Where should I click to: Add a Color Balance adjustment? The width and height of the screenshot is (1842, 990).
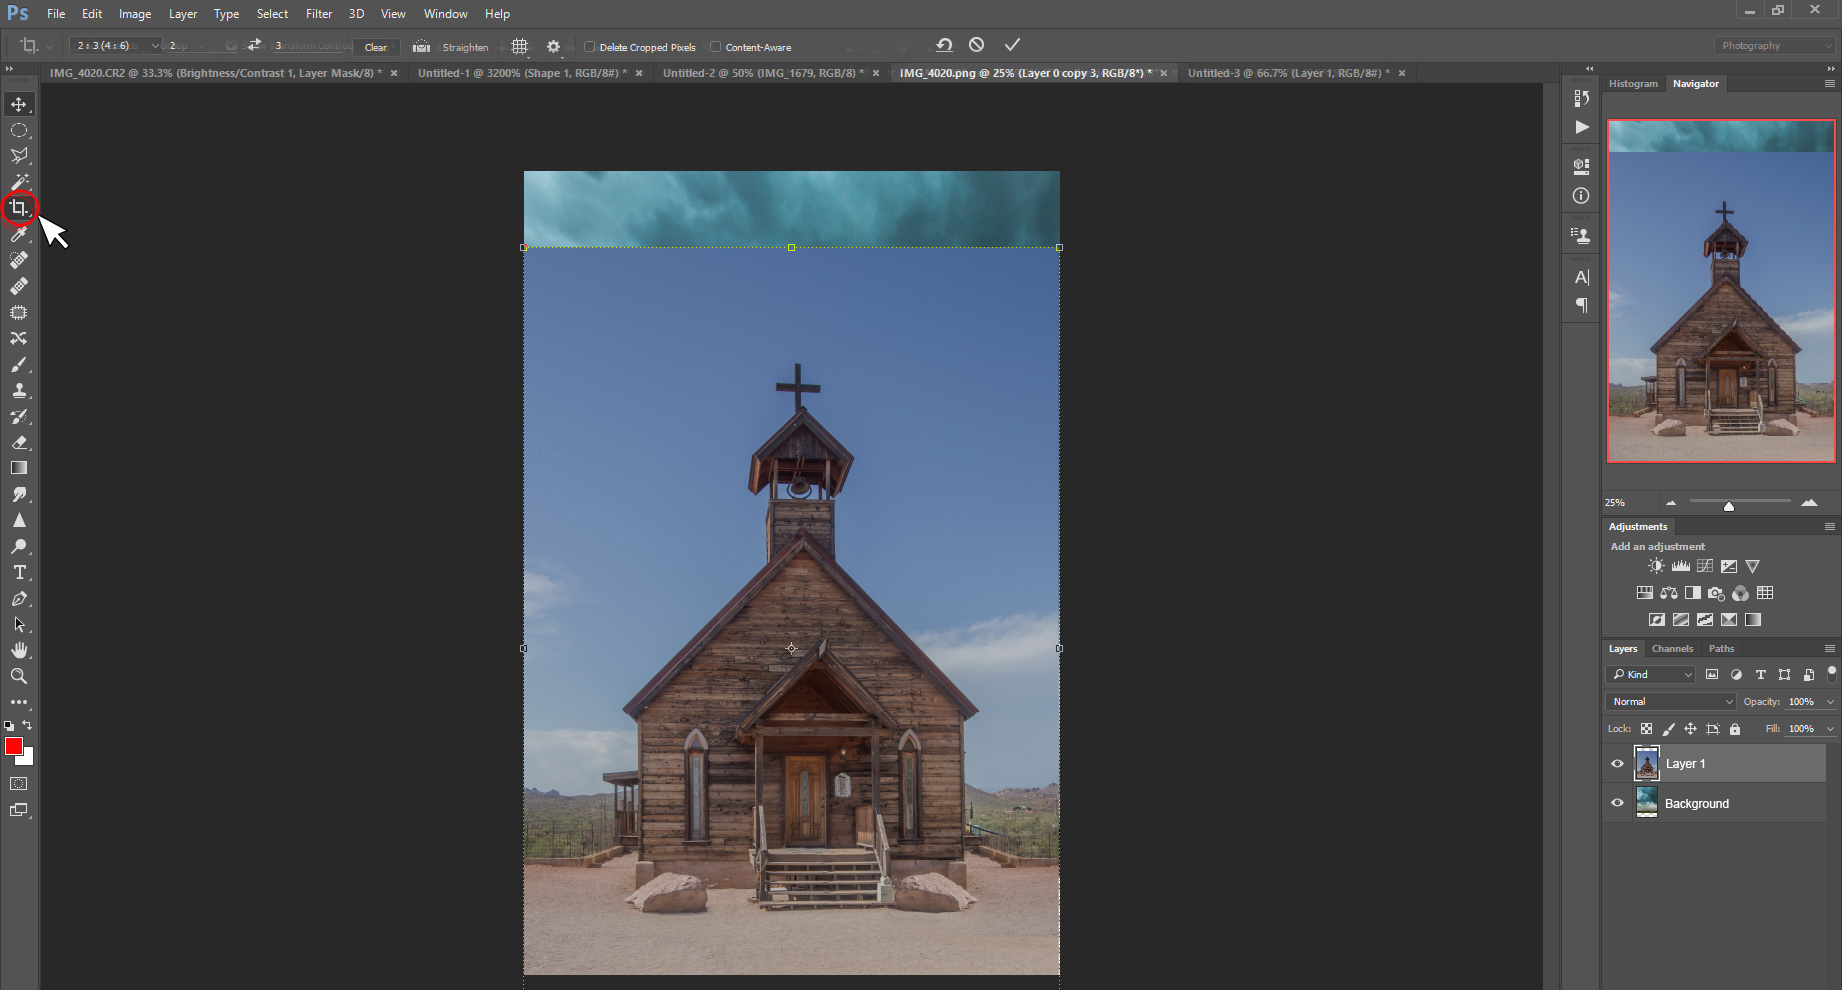(x=1669, y=593)
